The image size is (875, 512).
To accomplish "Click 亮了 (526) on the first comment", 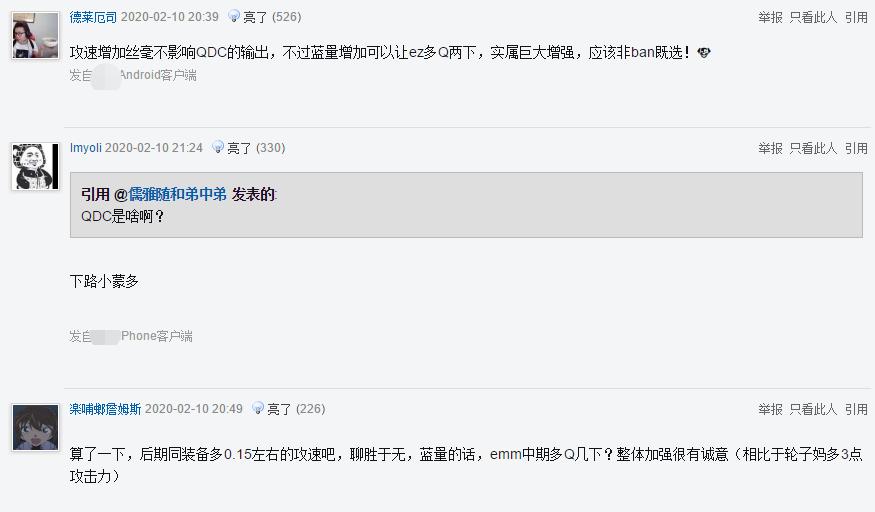I will [x=272, y=17].
